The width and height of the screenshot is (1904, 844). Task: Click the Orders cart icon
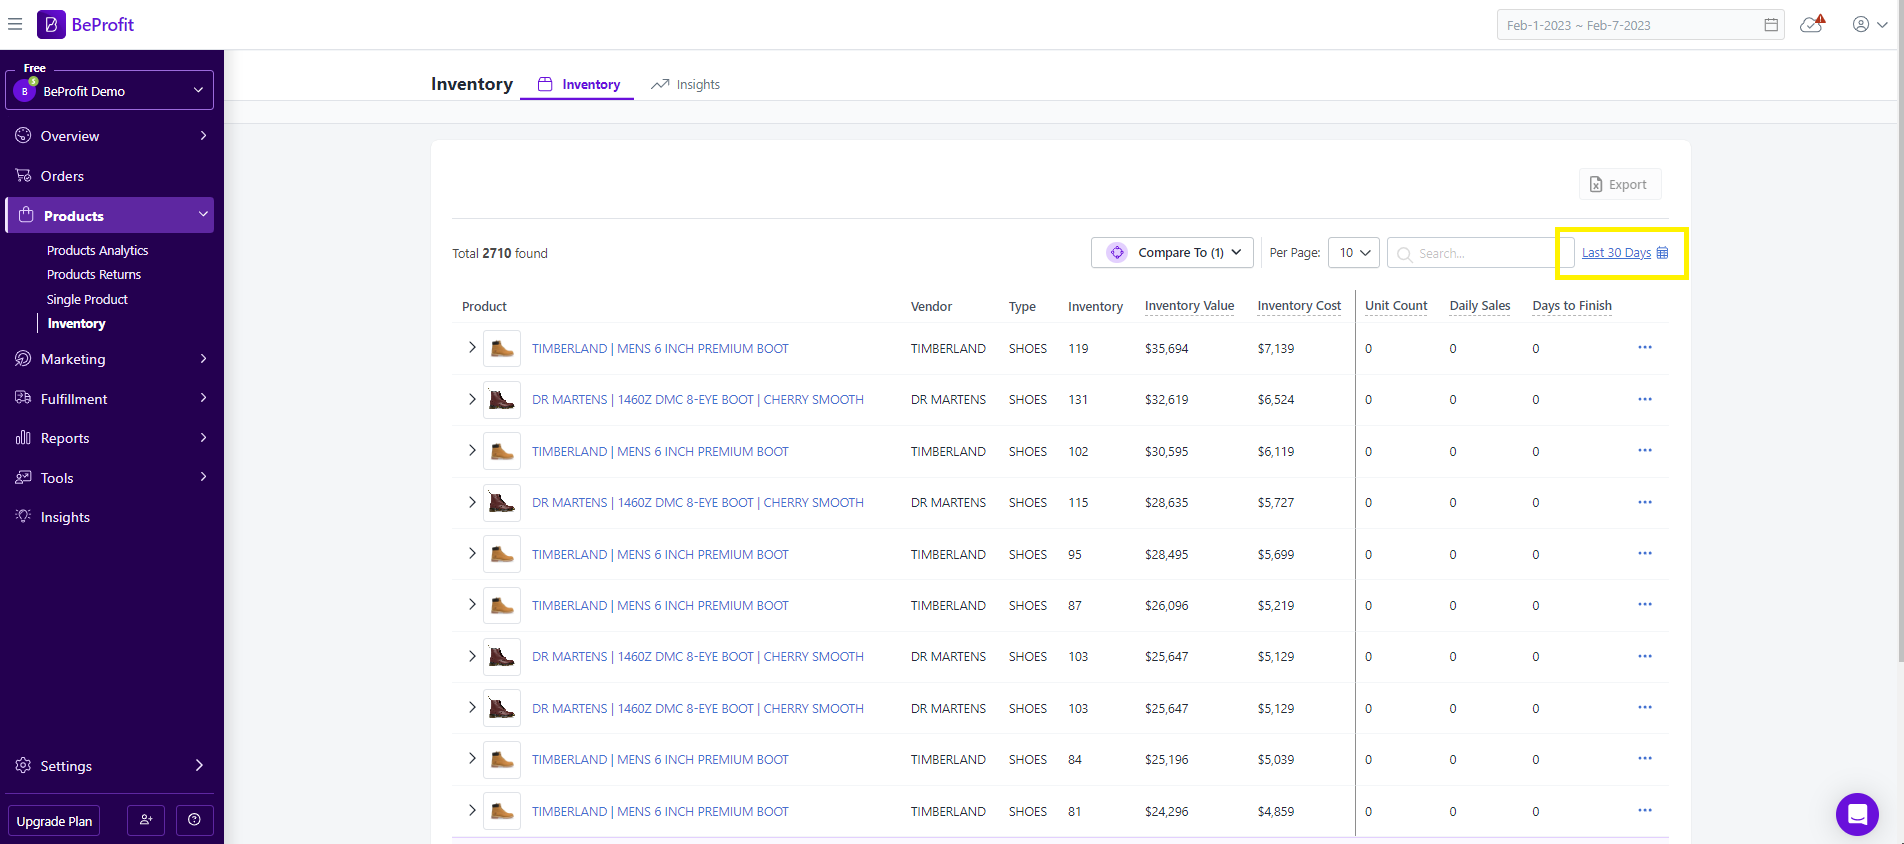coord(23,175)
